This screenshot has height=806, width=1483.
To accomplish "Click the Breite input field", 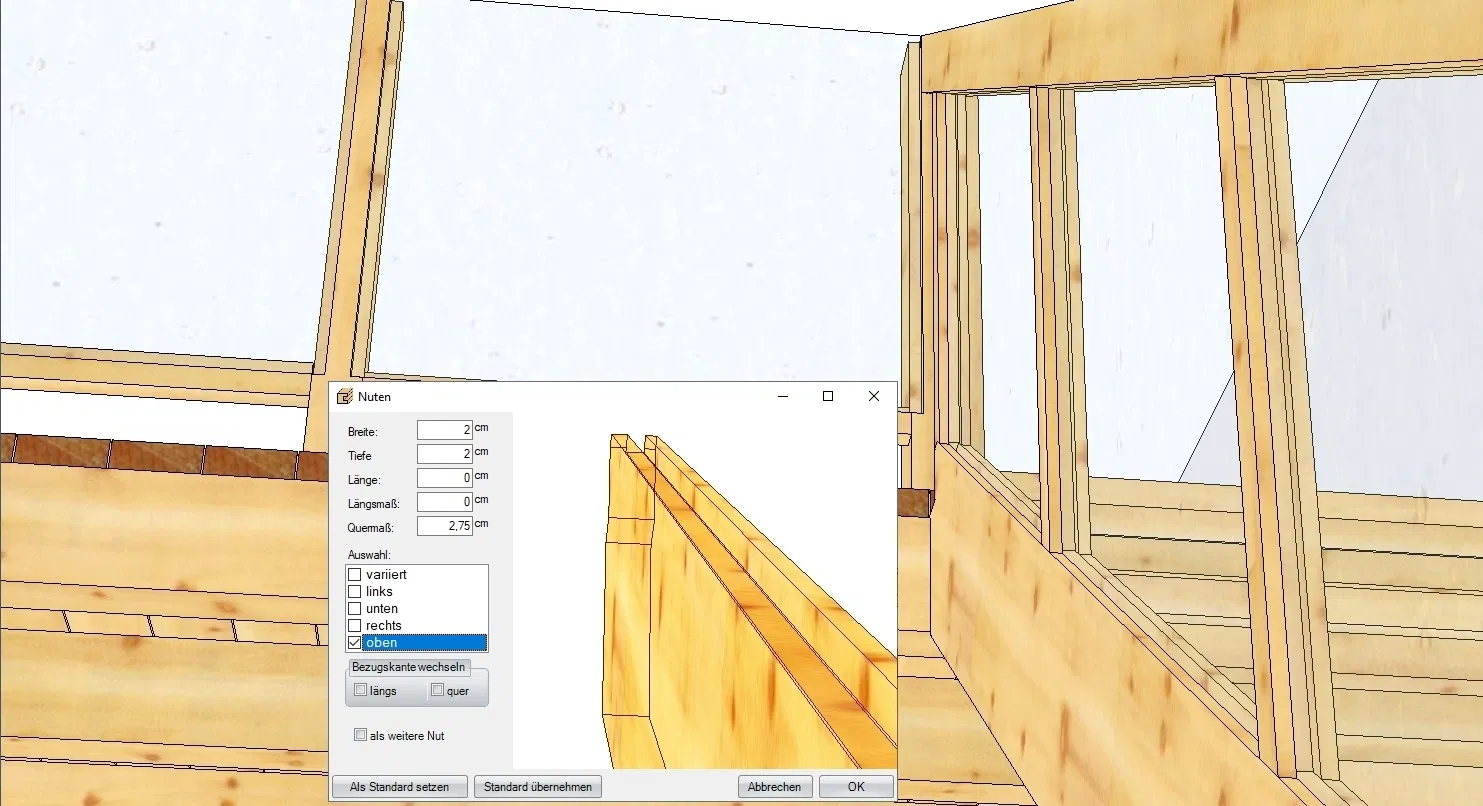I will point(444,430).
